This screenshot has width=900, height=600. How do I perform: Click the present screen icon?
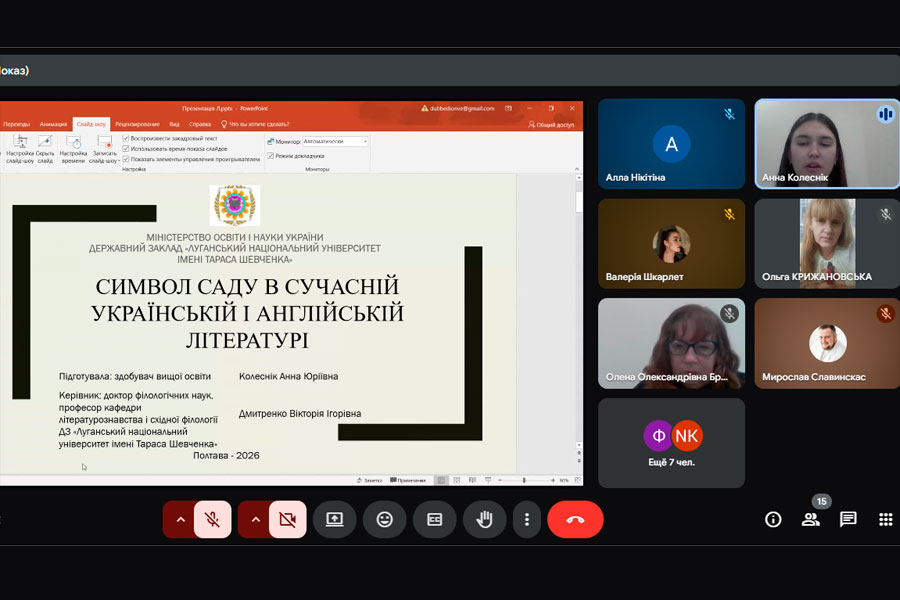pyautogui.click(x=334, y=519)
